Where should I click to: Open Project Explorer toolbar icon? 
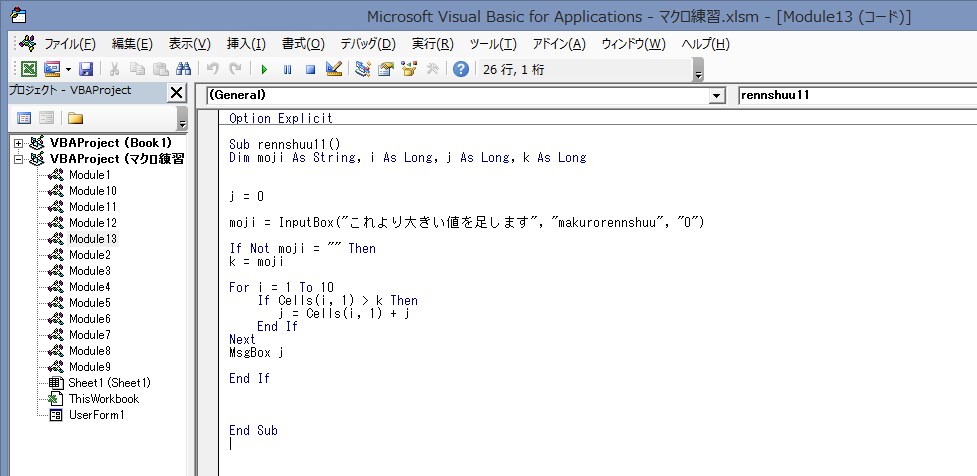[363, 69]
